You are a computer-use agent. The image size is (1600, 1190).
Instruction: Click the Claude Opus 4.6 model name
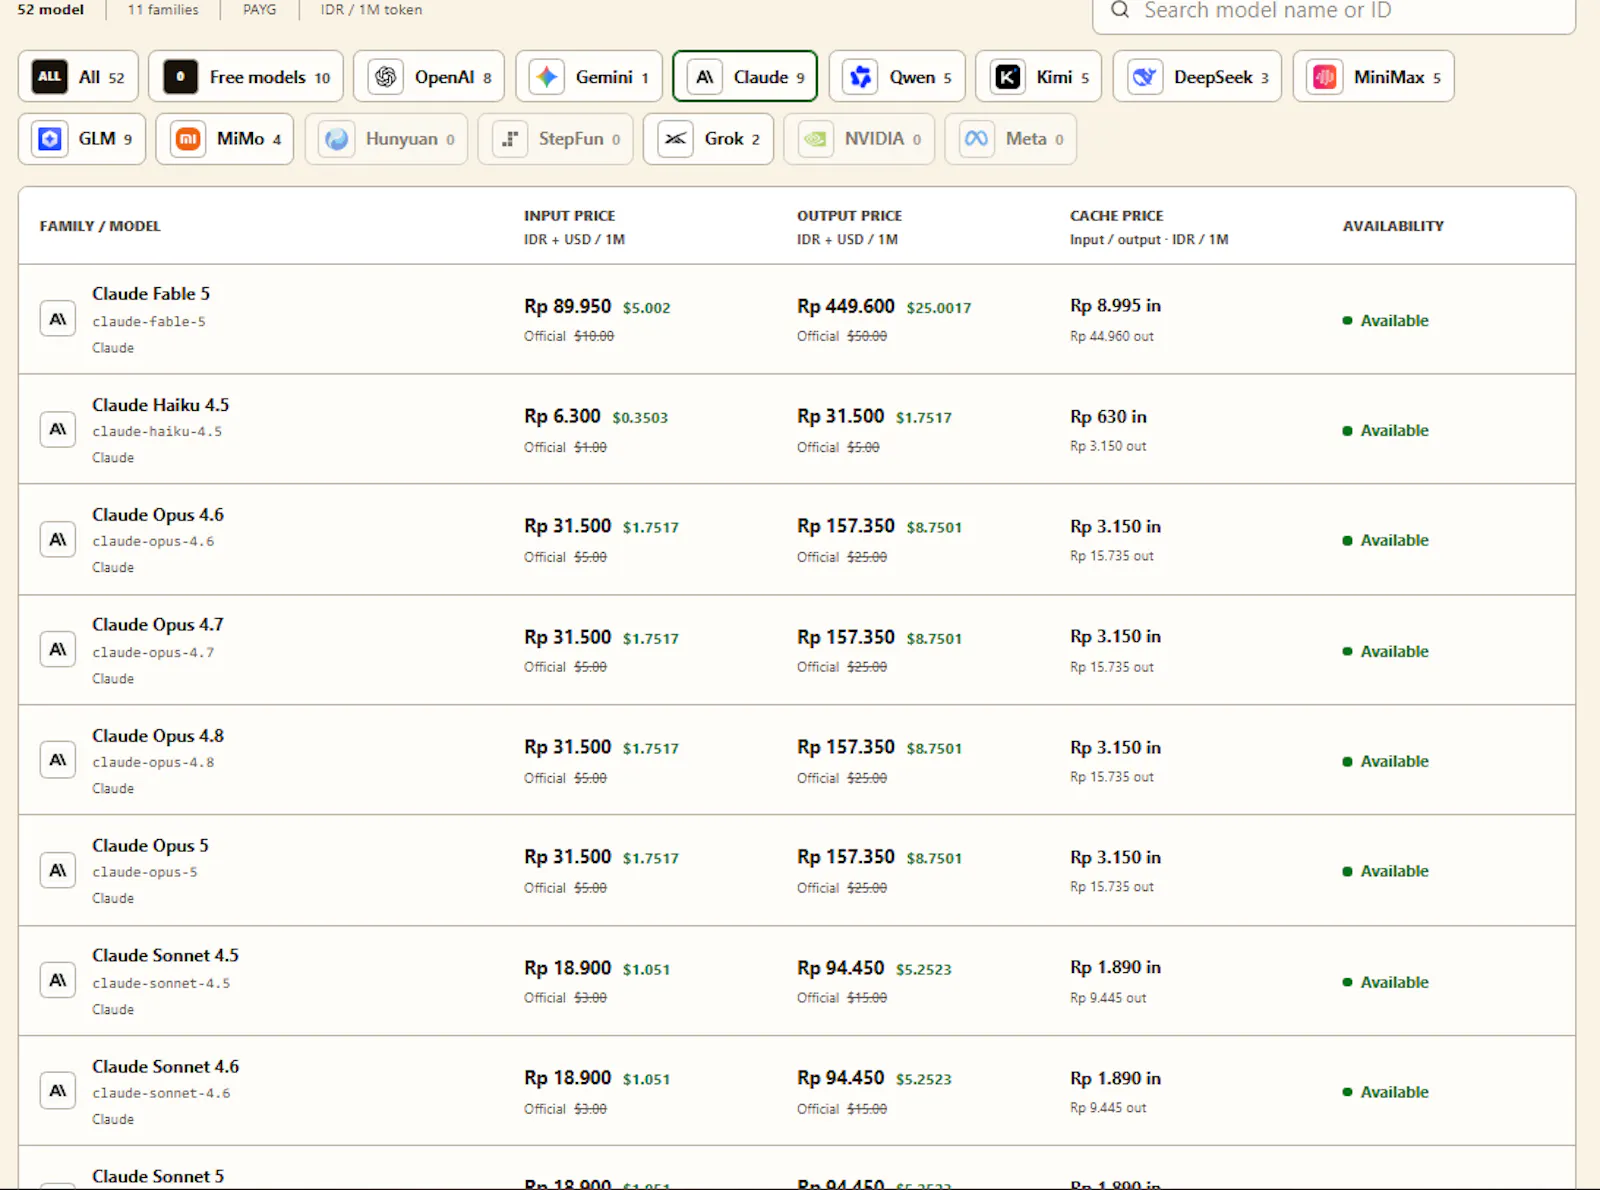(158, 515)
